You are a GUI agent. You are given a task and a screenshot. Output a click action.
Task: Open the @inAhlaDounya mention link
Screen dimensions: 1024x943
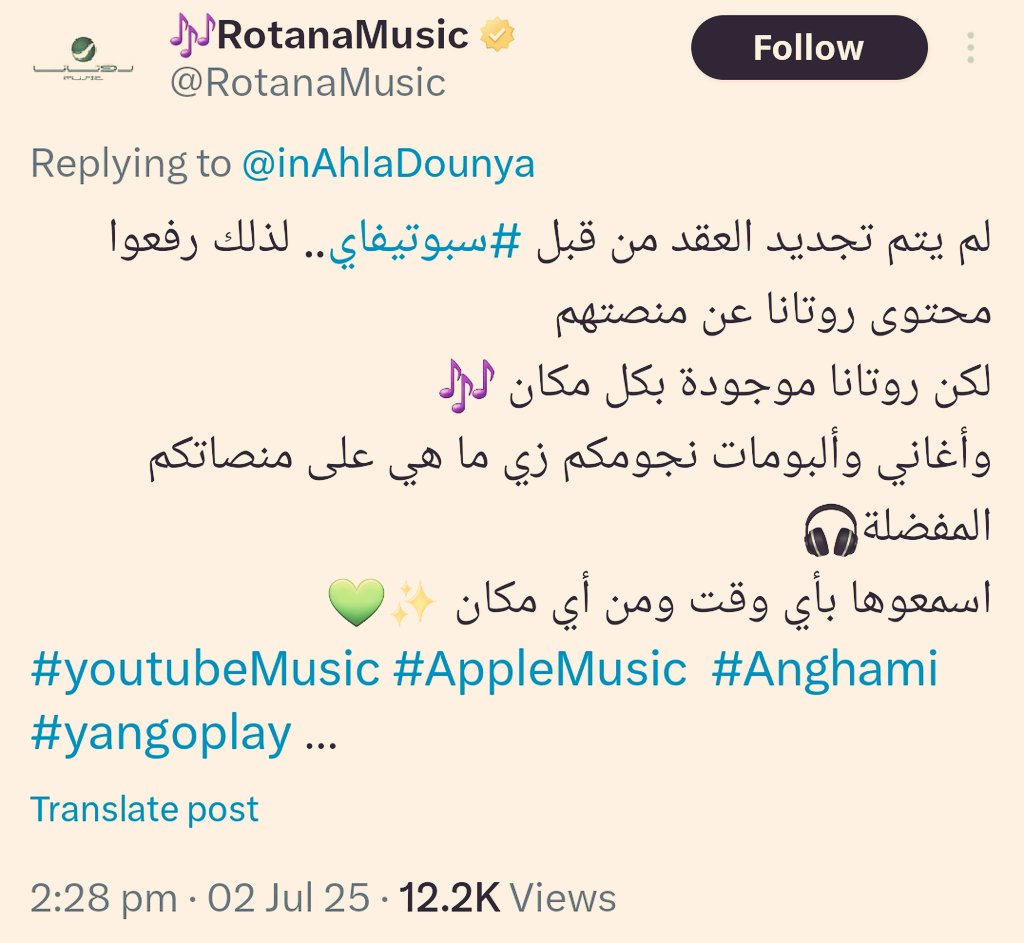pyautogui.click(x=388, y=163)
